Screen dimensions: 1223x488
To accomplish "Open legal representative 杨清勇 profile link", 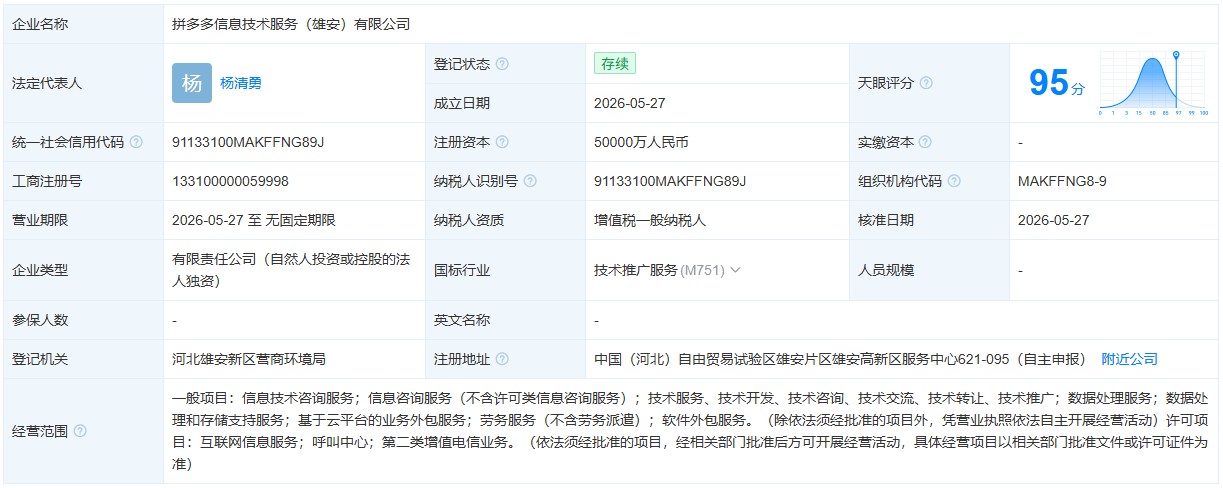I will pos(241,84).
